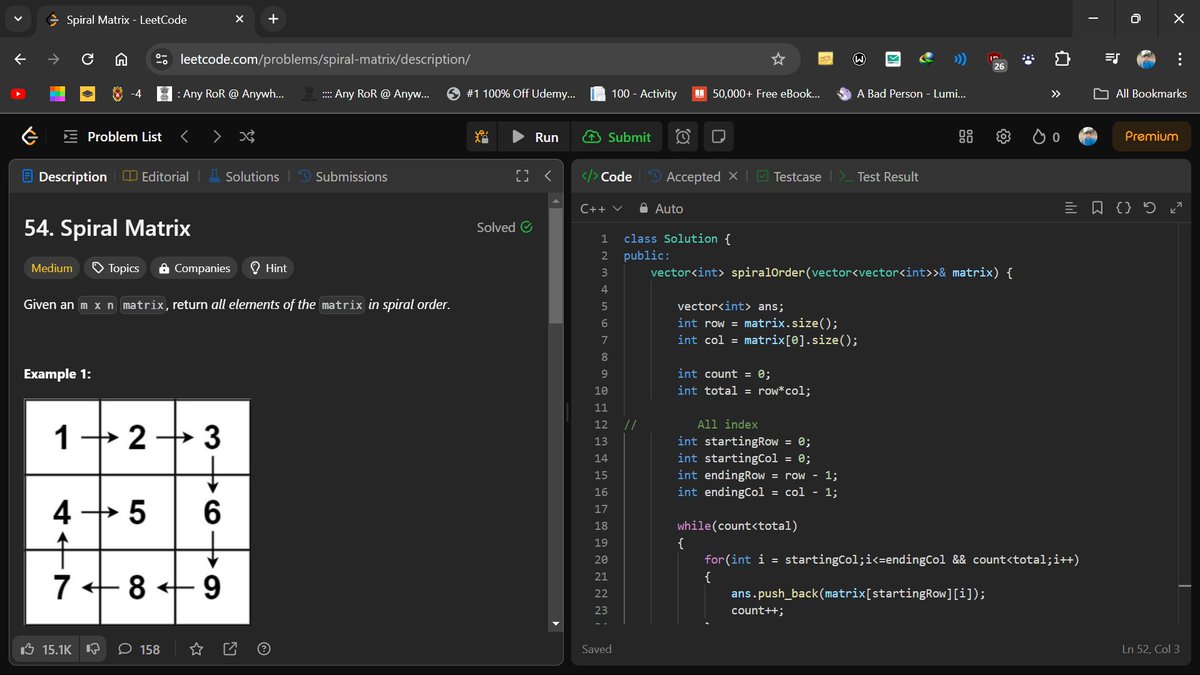
Task: Go to the next problem with right chevron
Action: pos(217,136)
